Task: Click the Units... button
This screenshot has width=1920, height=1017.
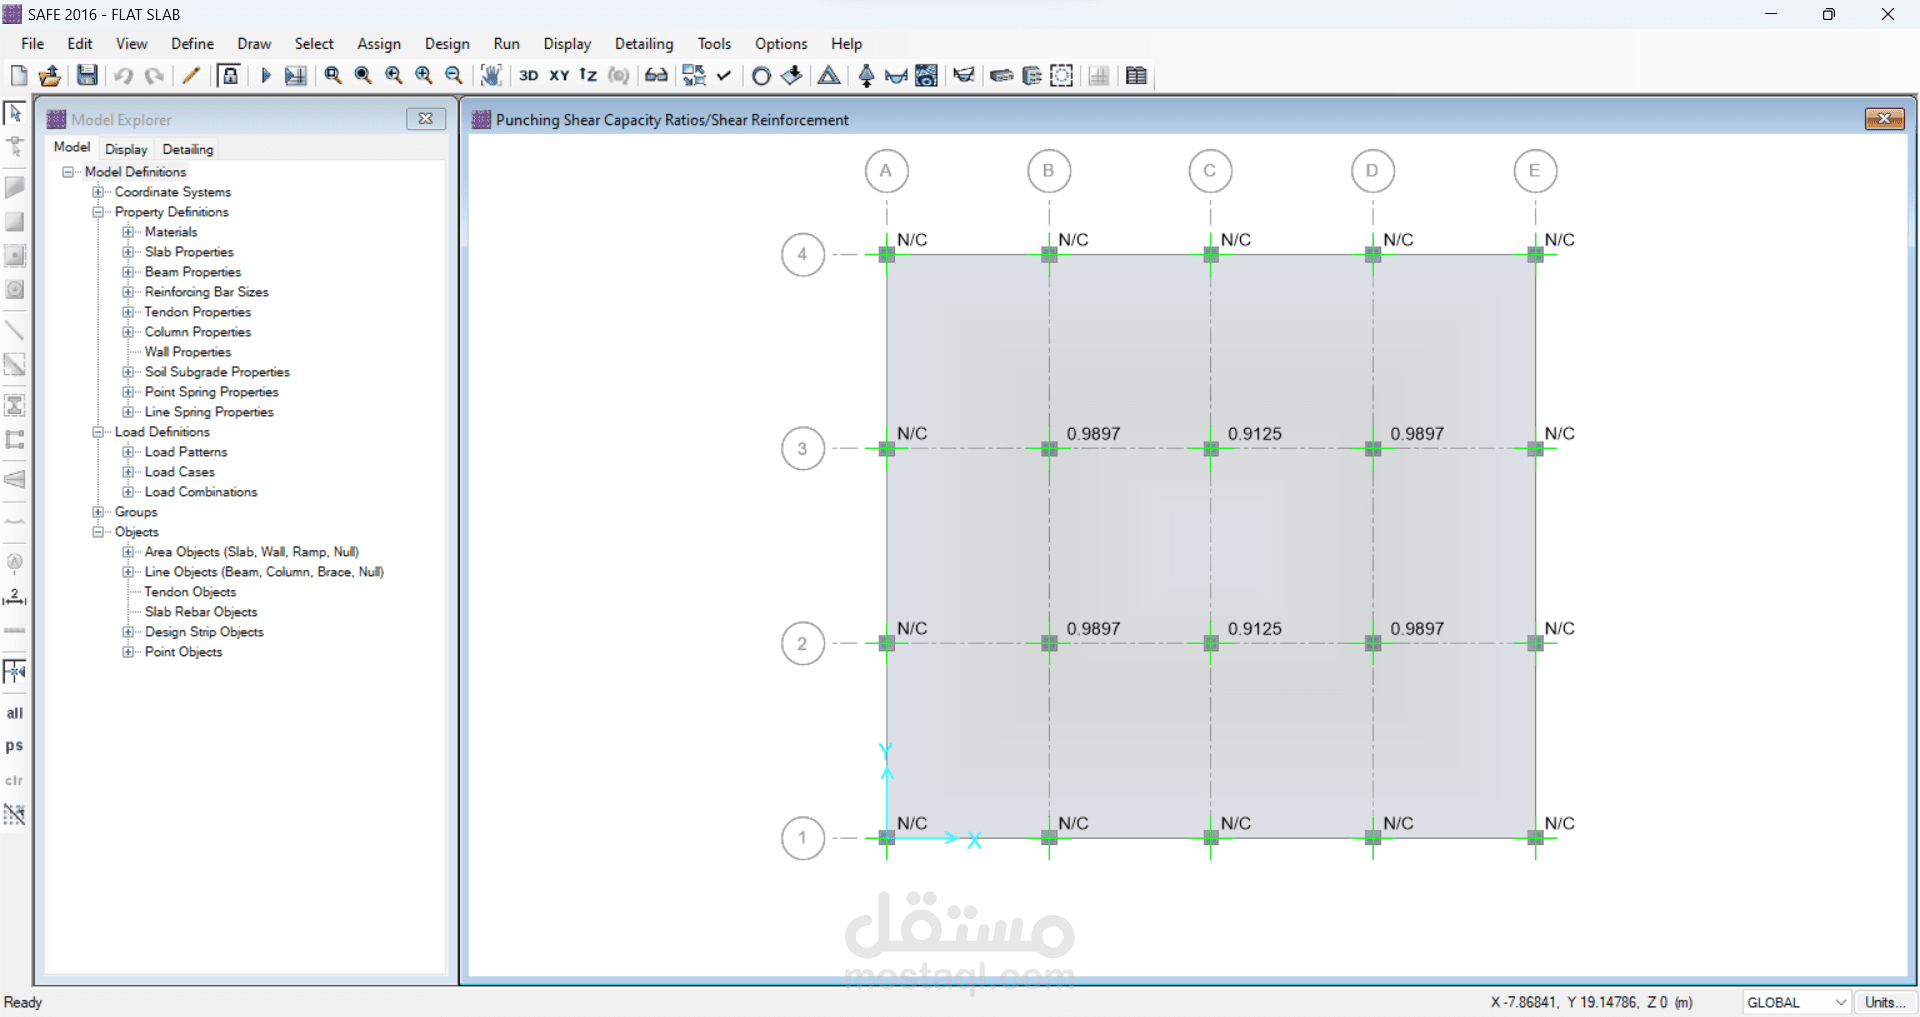Action: (1885, 1002)
